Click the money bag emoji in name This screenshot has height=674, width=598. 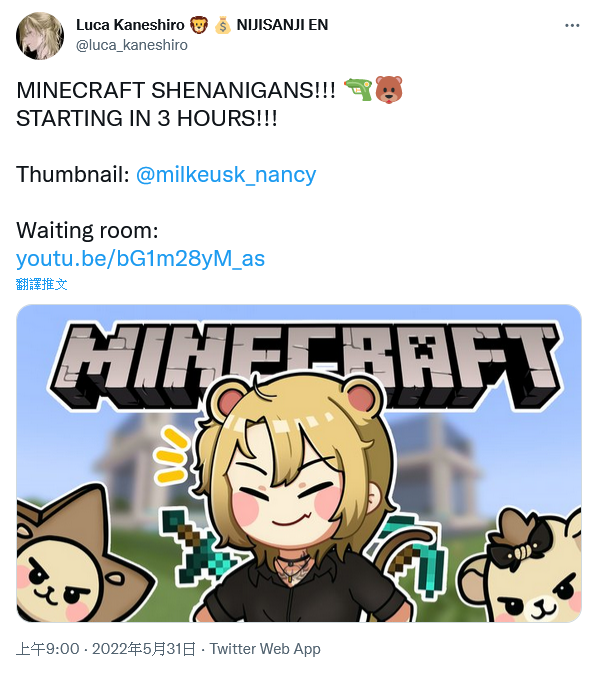(223, 25)
